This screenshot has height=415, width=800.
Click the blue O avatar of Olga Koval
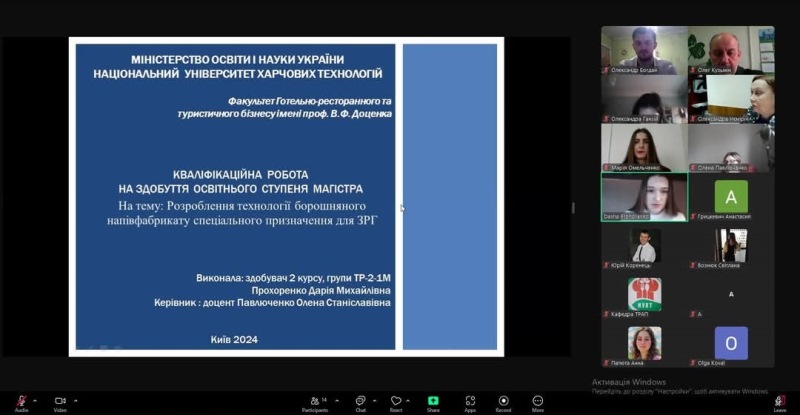731,343
